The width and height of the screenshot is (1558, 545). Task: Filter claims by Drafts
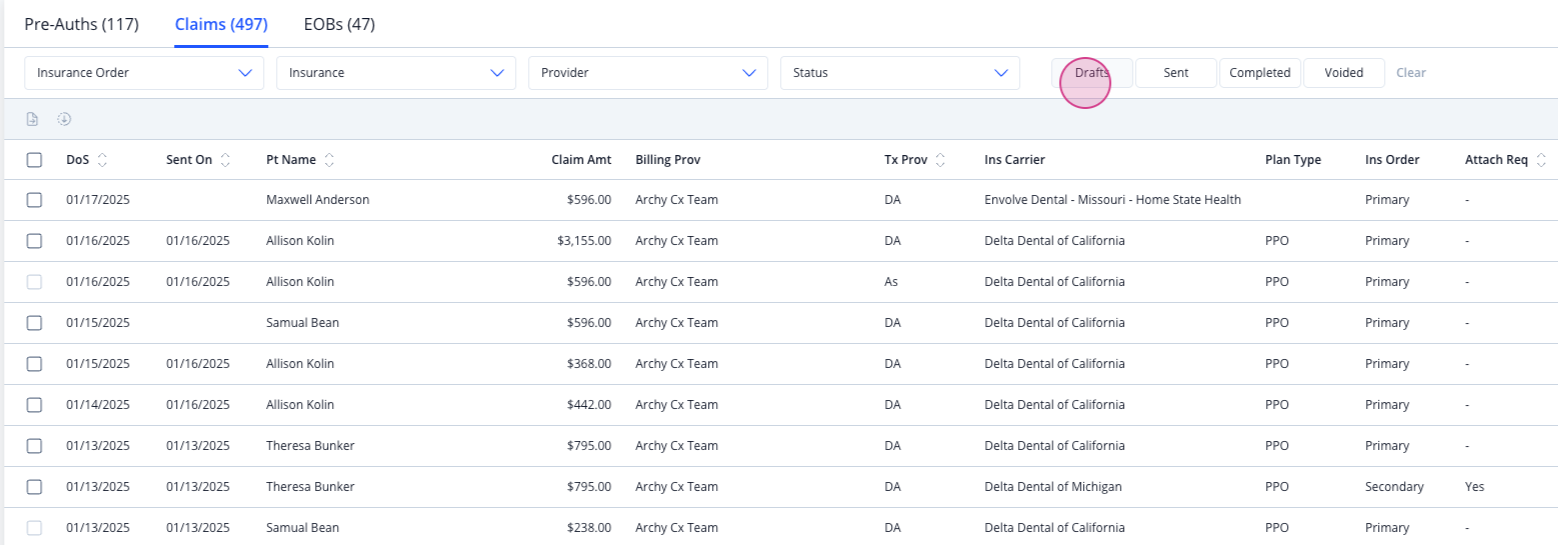[x=1092, y=73]
